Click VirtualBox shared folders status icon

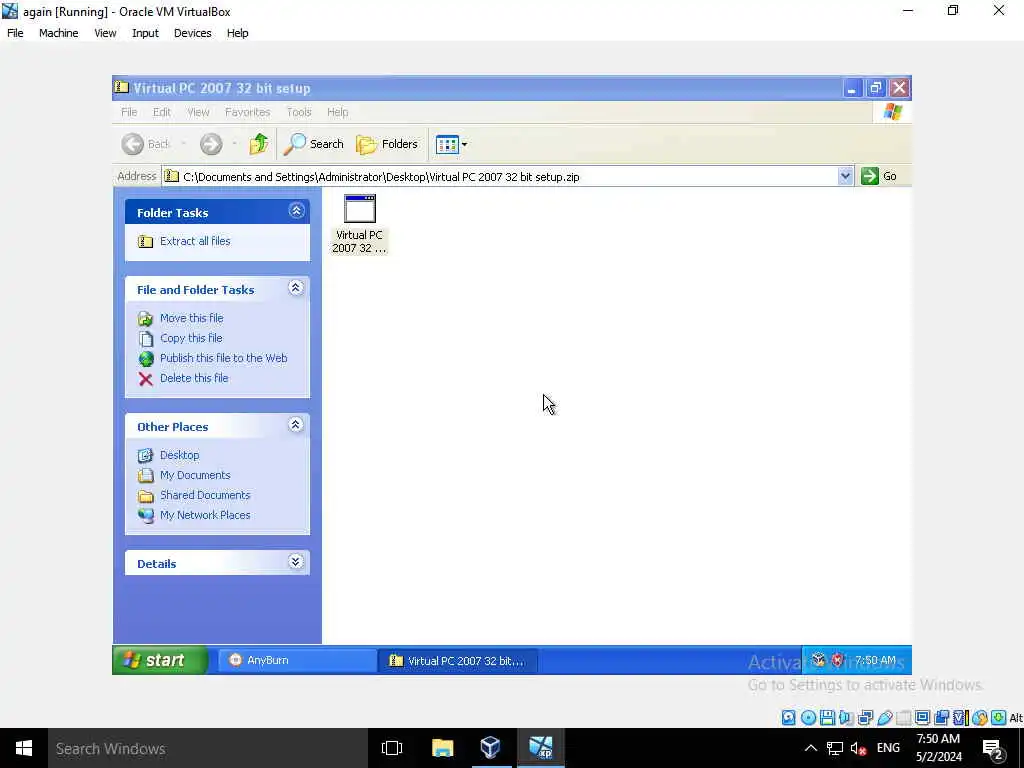pos(903,718)
